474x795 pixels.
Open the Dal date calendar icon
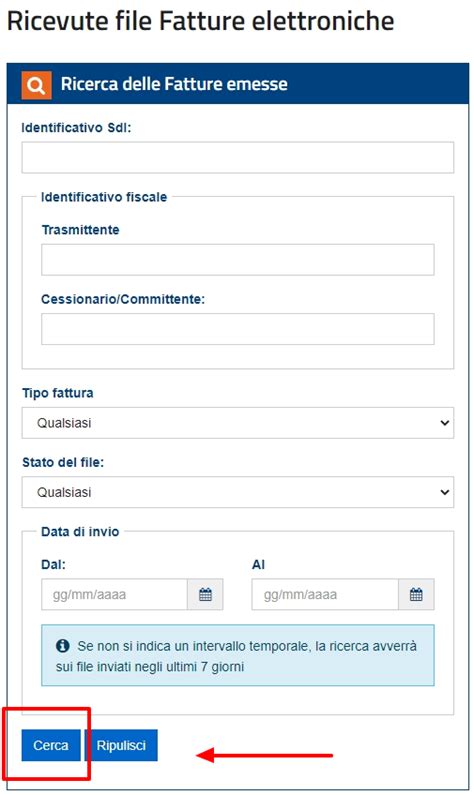coord(205,594)
